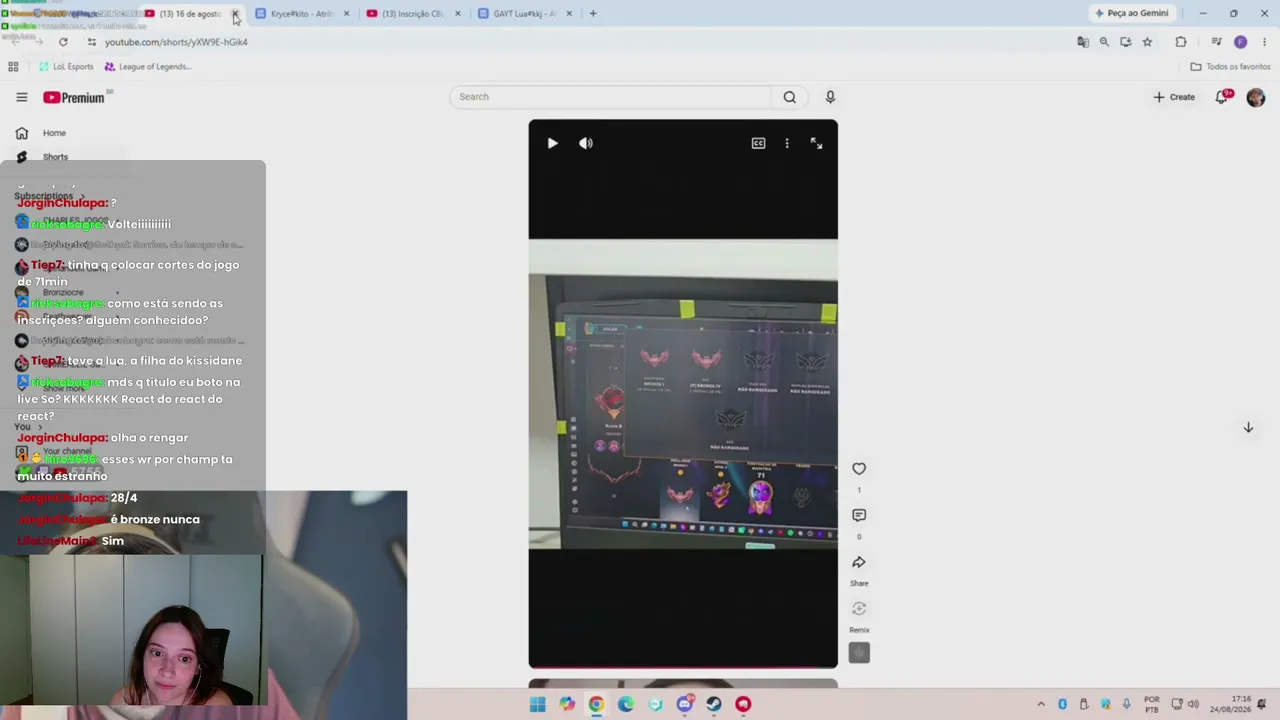Image resolution: width=1280 pixels, height=720 pixels.
Task: Open the volume tray control
Action: pos(1193,704)
